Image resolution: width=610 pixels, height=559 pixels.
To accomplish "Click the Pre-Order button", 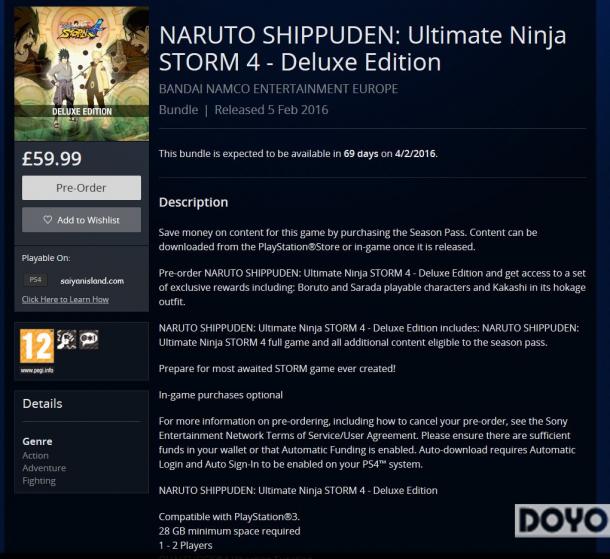I will pyautogui.click(x=81, y=188).
